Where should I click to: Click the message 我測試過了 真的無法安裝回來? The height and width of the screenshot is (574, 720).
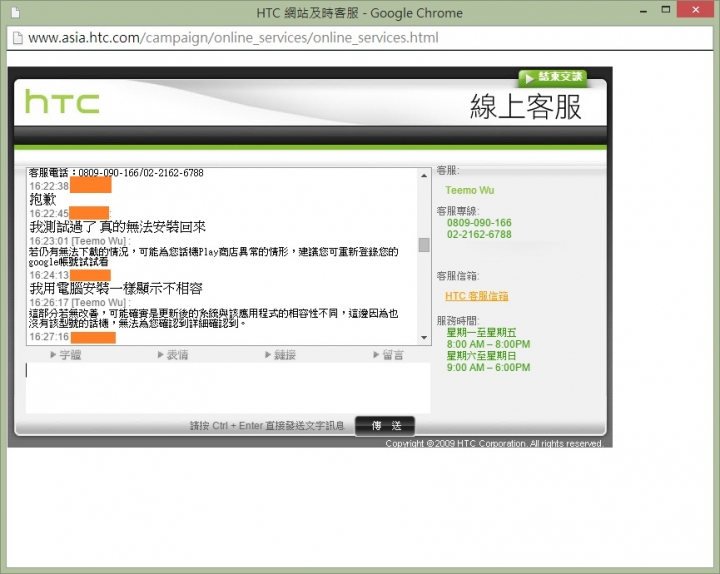click(x=118, y=226)
